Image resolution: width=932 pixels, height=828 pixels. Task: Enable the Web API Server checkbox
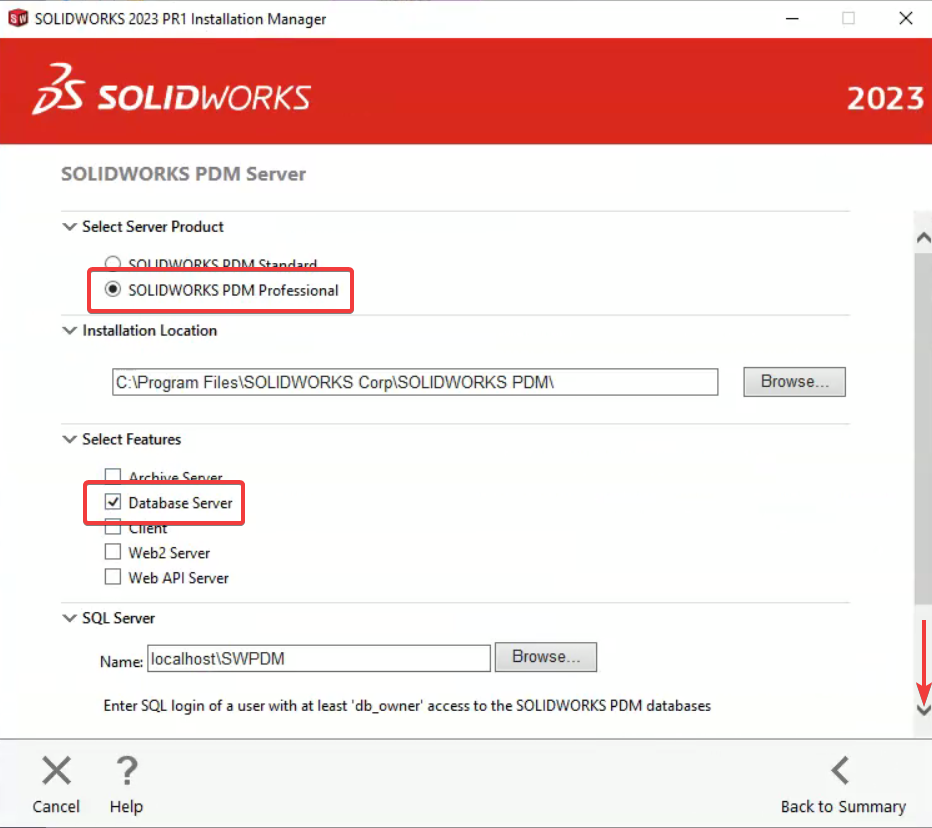coord(112,577)
